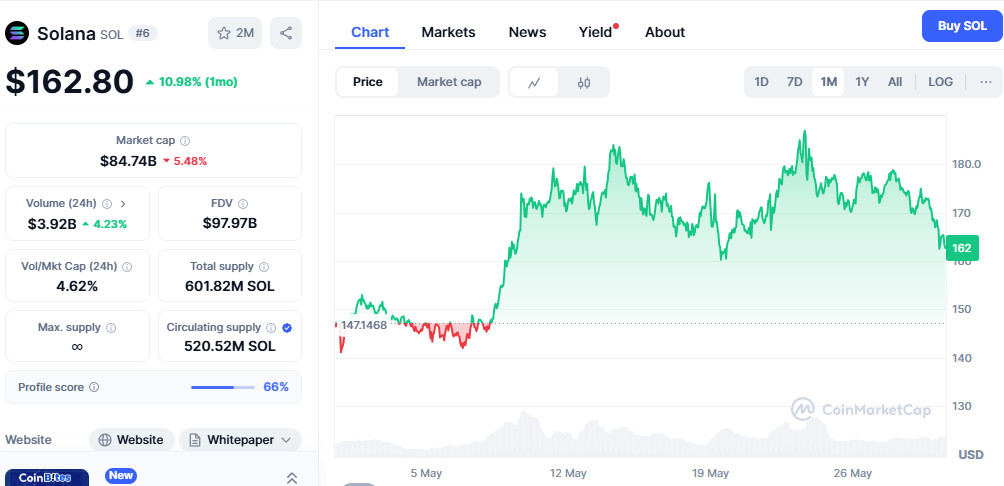Viewport: 1004px width, 486px height.
Task: Click the 520.52M SOL circulating value
Action: [230, 346]
